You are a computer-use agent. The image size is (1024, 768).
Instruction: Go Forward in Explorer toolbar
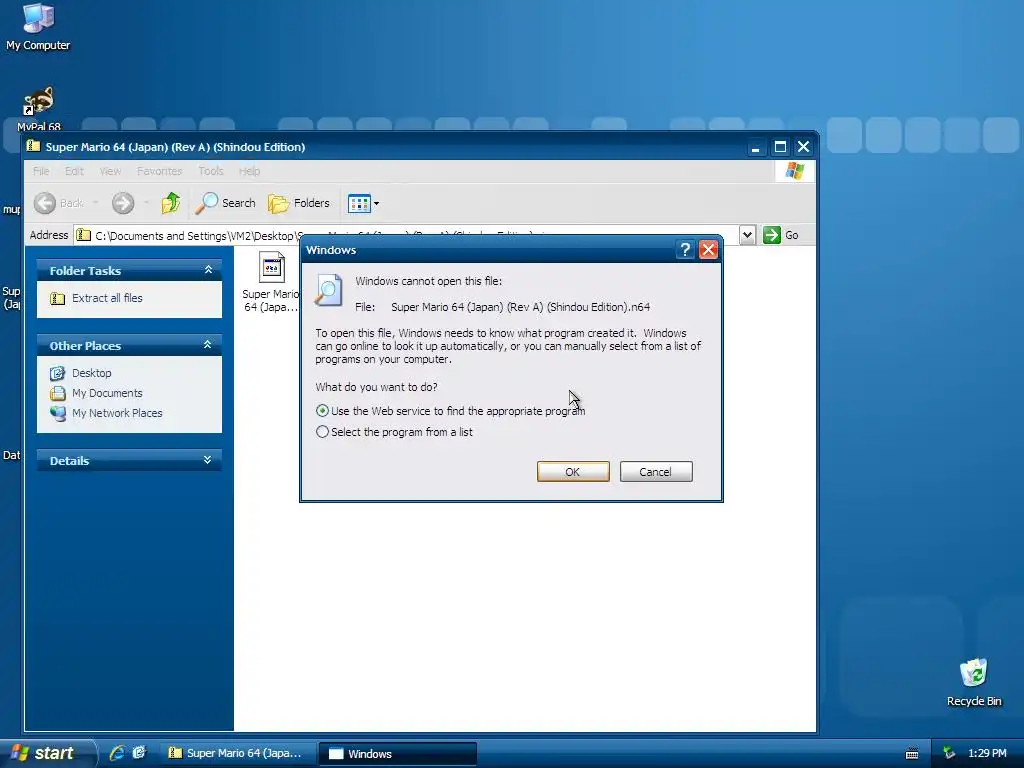click(123, 203)
